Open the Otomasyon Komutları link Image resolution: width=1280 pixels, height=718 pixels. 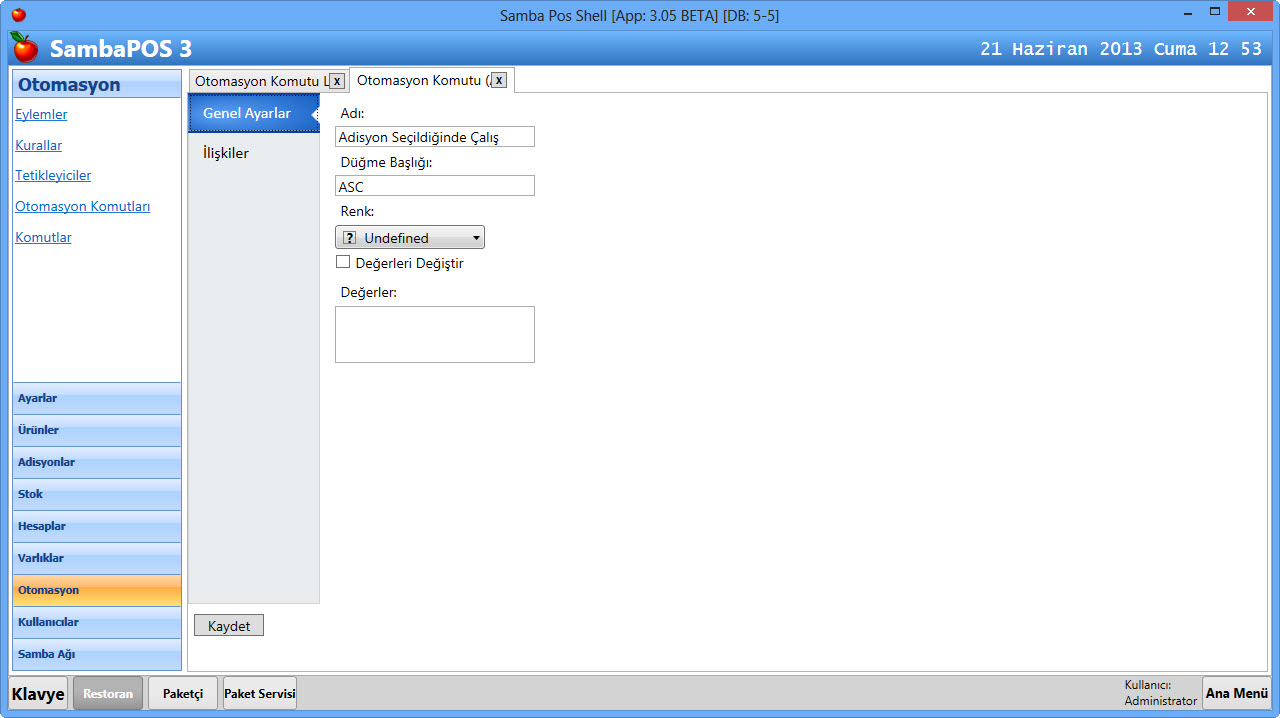click(x=82, y=206)
